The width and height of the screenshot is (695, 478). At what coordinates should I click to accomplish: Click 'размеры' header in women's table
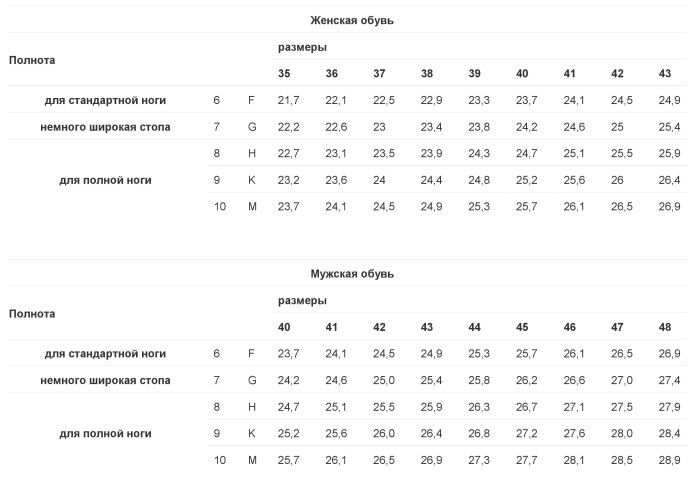302,47
